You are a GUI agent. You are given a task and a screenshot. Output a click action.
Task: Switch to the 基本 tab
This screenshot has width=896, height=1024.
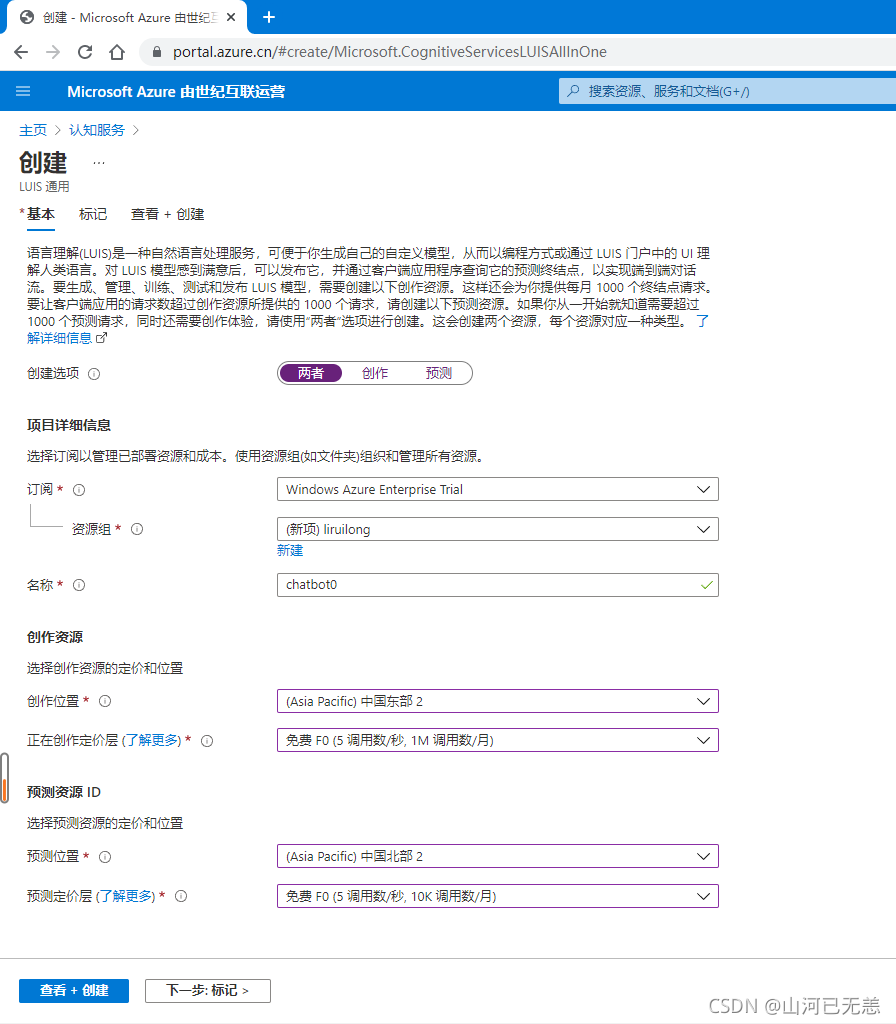pyautogui.click(x=40, y=214)
